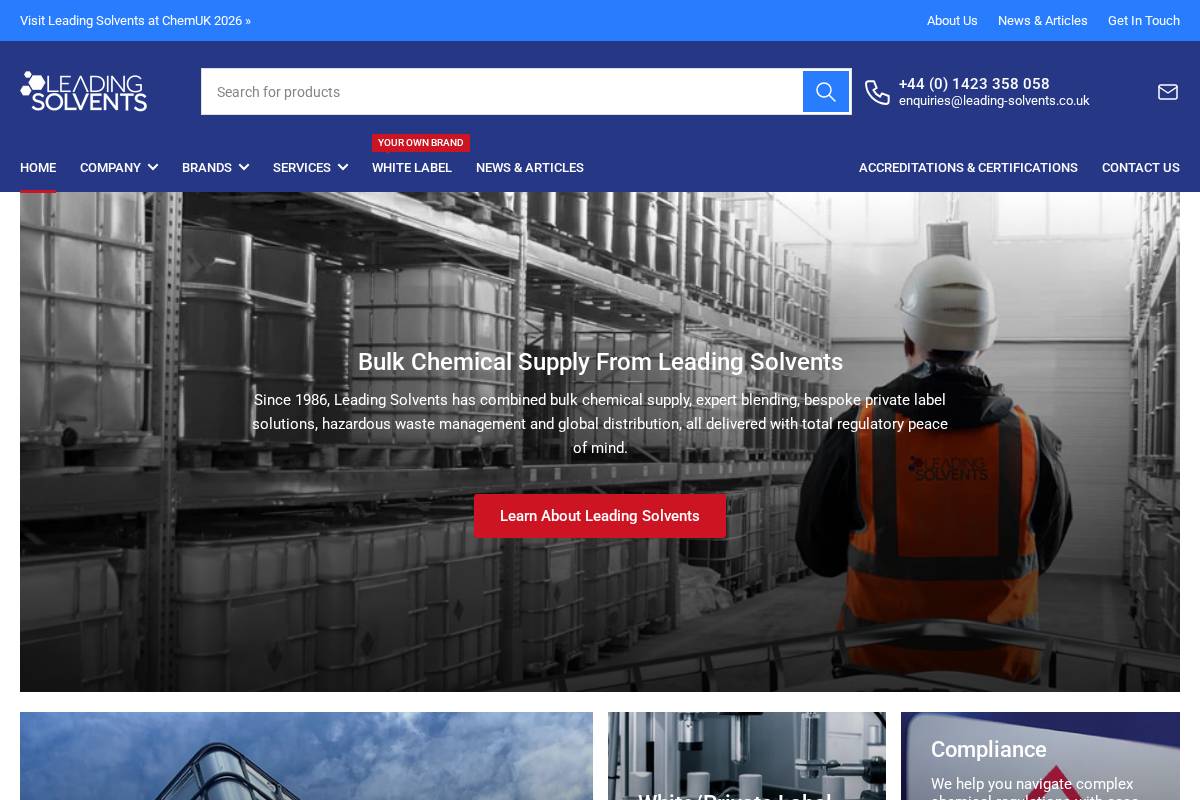This screenshot has width=1200, height=800.
Task: Click the phone handset icon
Action: point(877,92)
